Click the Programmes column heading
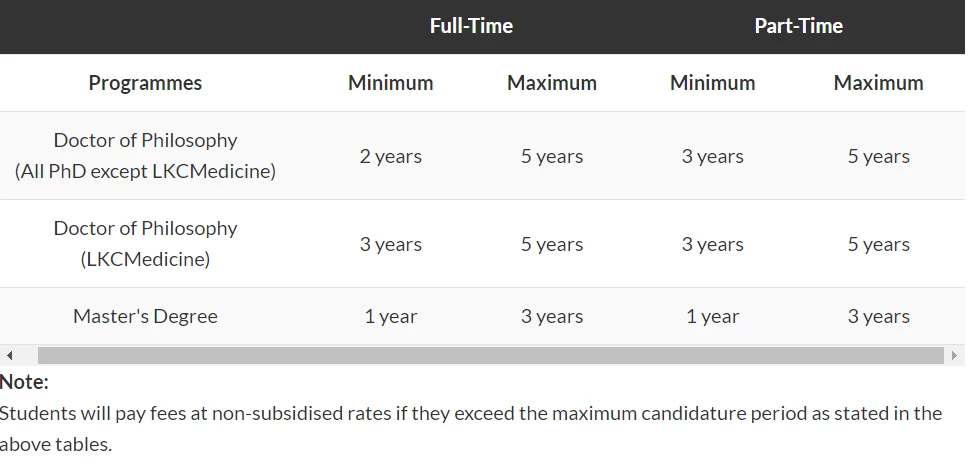This screenshot has height=466, width=968. [x=145, y=83]
